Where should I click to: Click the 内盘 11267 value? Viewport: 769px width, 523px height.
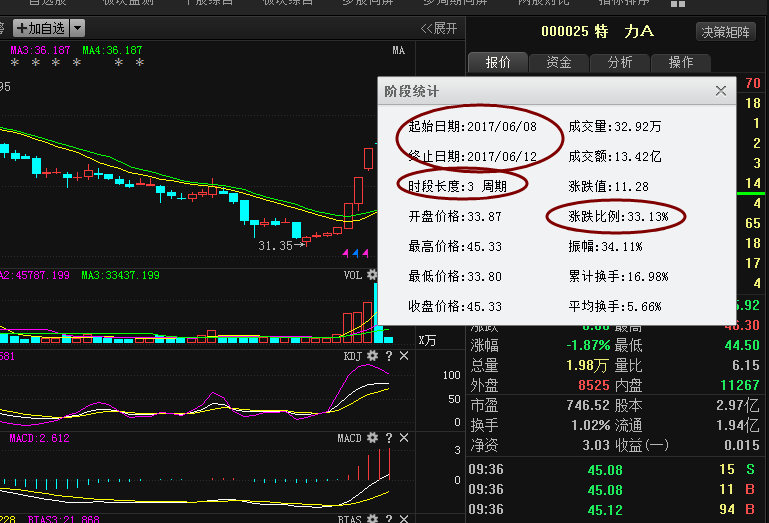(x=740, y=385)
